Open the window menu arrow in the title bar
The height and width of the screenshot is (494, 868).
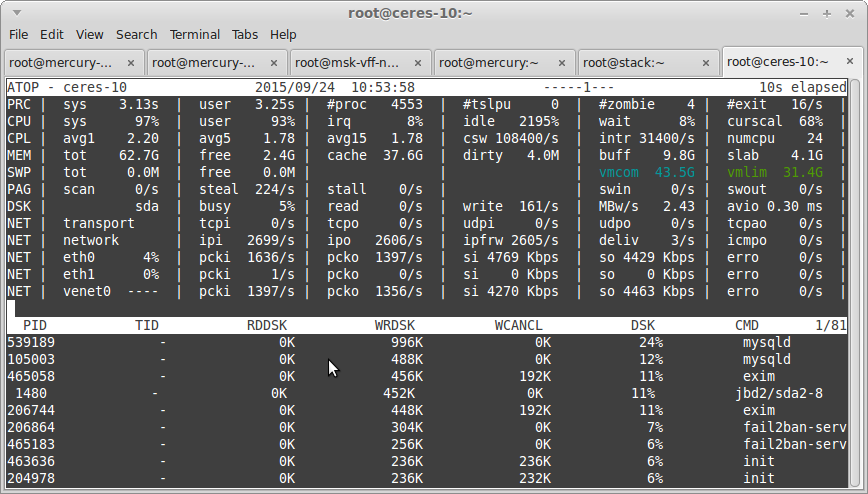pos(17,13)
